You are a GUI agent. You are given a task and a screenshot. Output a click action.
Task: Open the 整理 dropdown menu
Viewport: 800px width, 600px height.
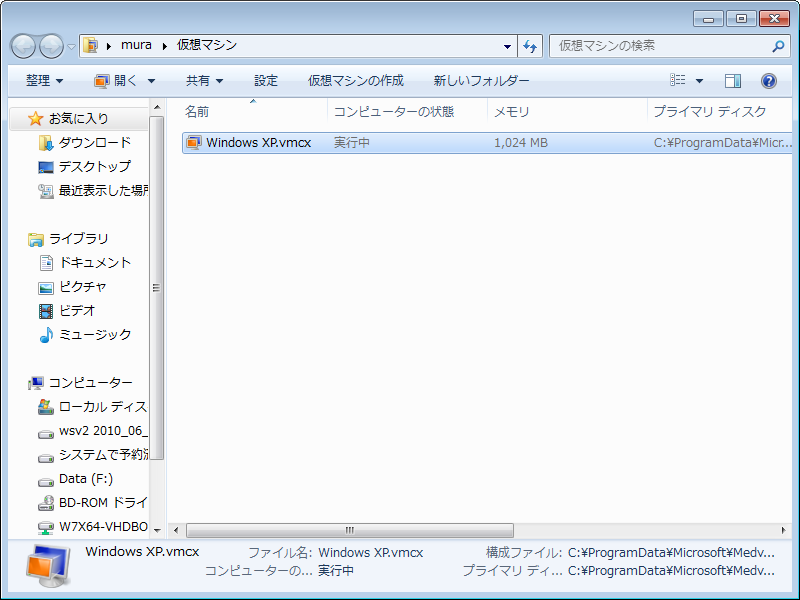pos(44,81)
